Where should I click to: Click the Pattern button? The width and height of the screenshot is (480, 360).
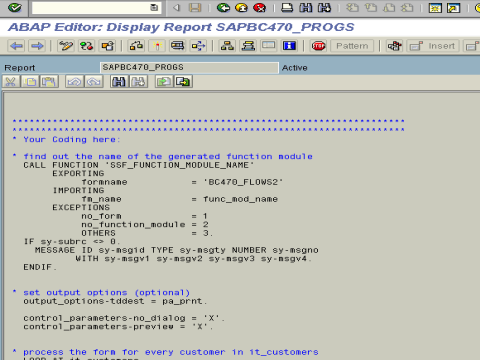click(x=352, y=46)
